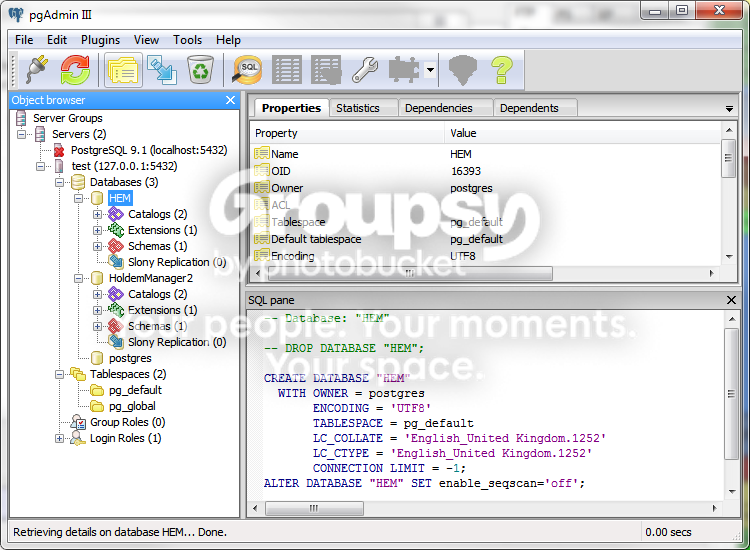Click the properties vertical scrollbar down arrow
750x550 pixels.
coord(729,257)
